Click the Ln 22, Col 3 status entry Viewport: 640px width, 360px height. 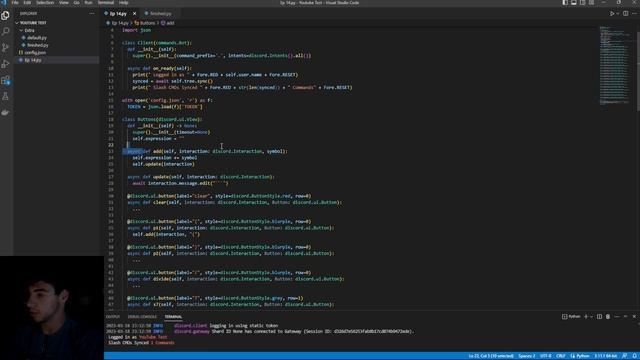(x=491, y=356)
